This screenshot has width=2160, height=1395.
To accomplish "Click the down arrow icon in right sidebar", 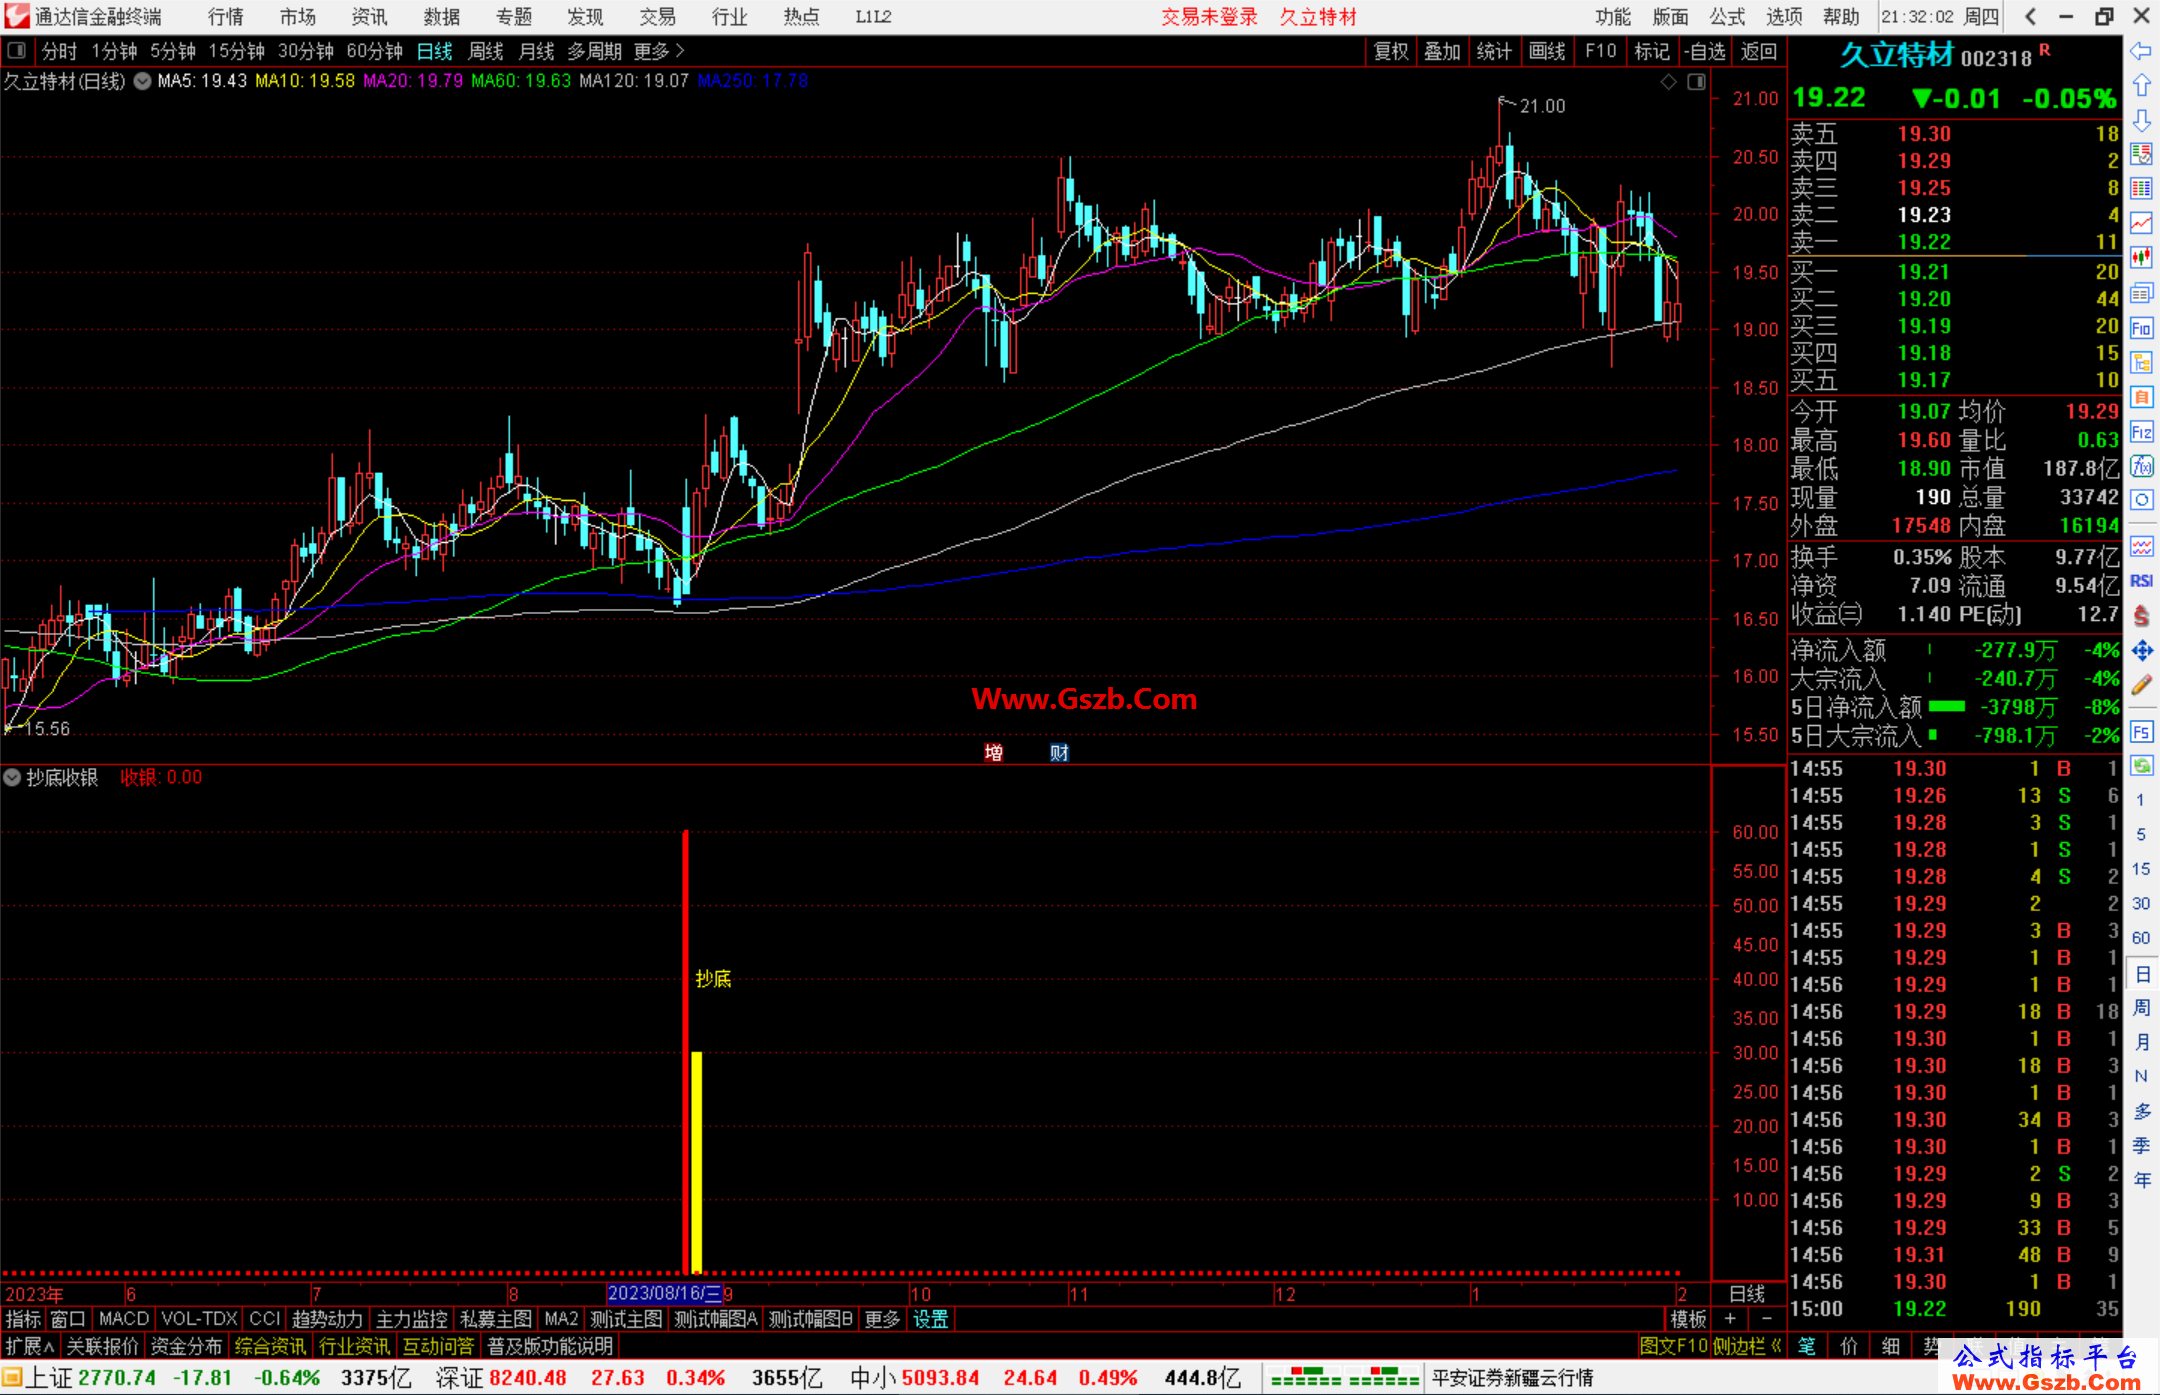I will point(2141,120).
